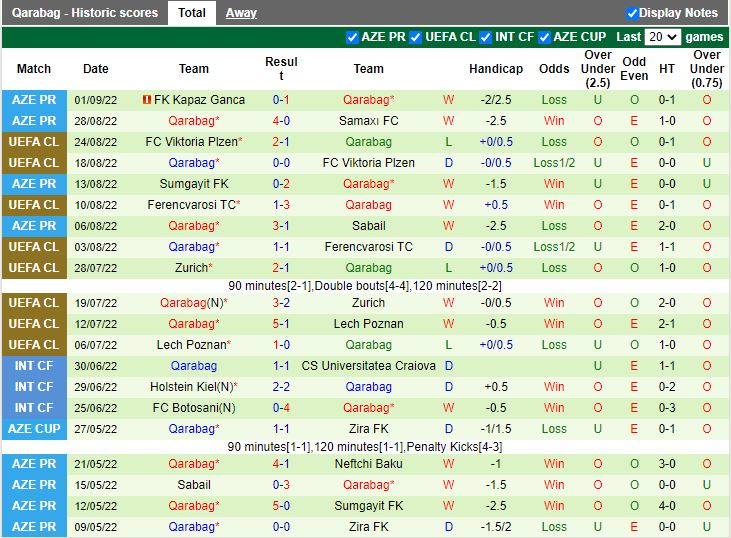This screenshot has height=538, width=731.
Task: Click the Over Under (0.75) column header
Action: (707, 69)
